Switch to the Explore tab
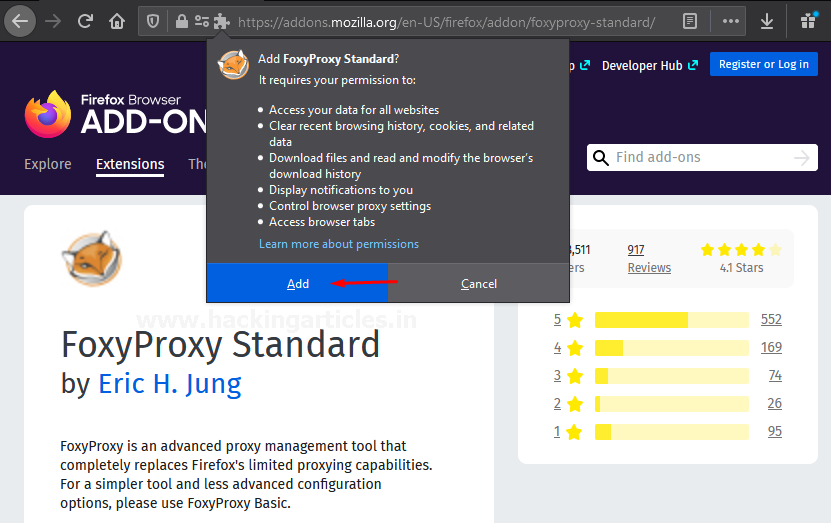The image size is (831, 523). point(48,164)
